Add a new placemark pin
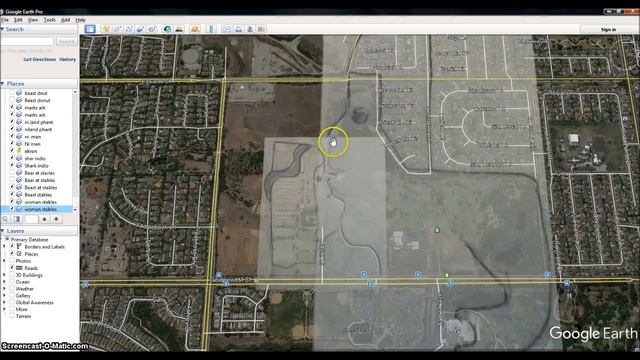Image resolution: width=640 pixels, height=360 pixels. click(x=106, y=29)
